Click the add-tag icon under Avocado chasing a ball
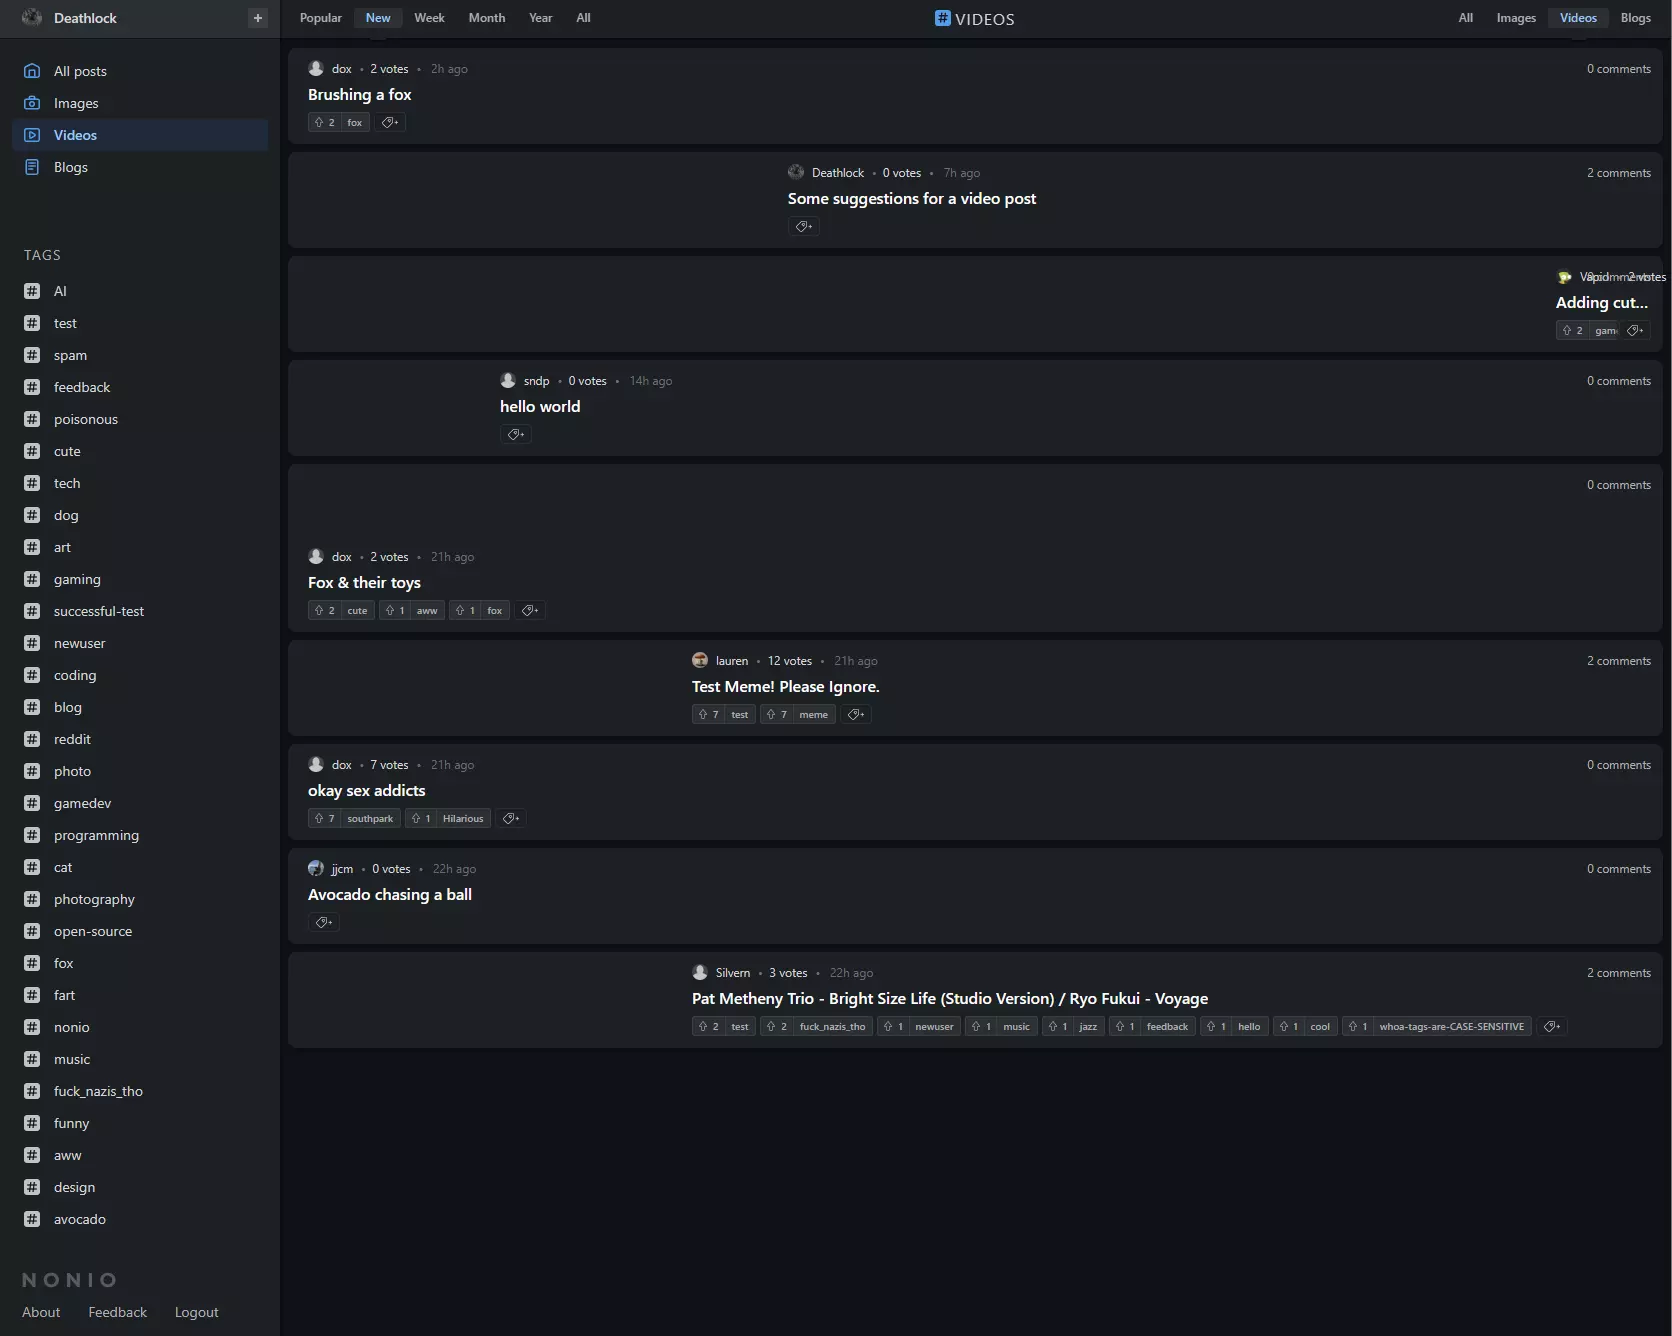The image size is (1672, 1336). pyautogui.click(x=324, y=922)
